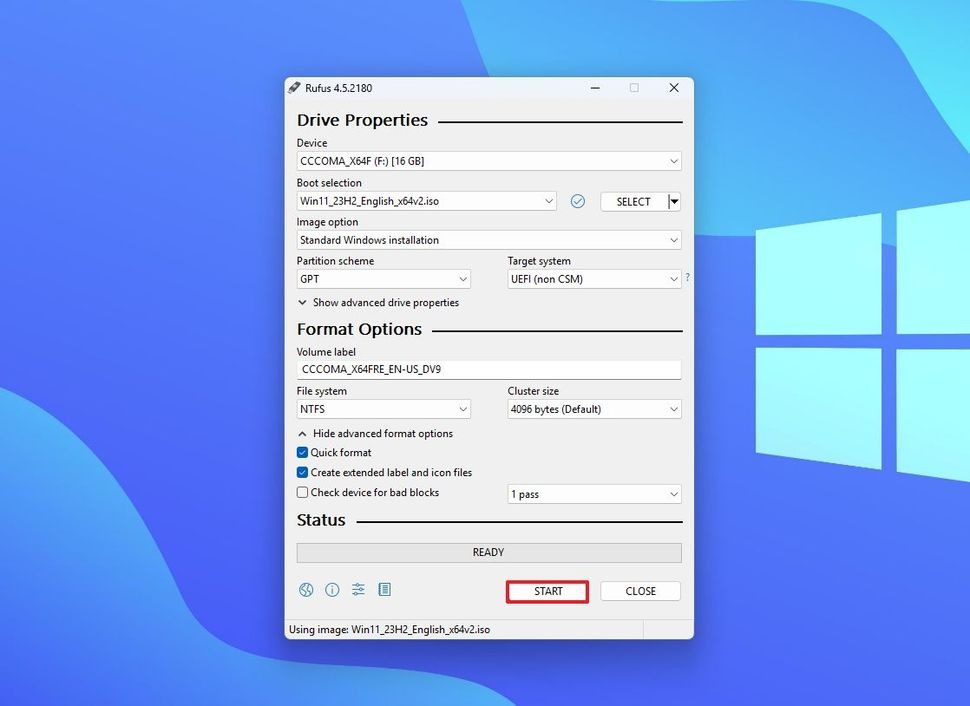
Task: Click the Volume label input field
Action: point(489,369)
